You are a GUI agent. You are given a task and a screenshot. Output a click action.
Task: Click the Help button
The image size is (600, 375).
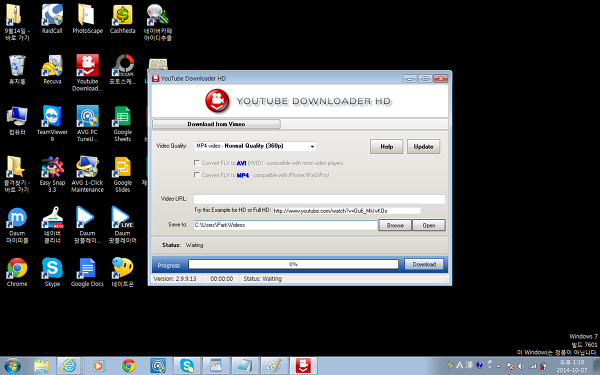(x=386, y=147)
